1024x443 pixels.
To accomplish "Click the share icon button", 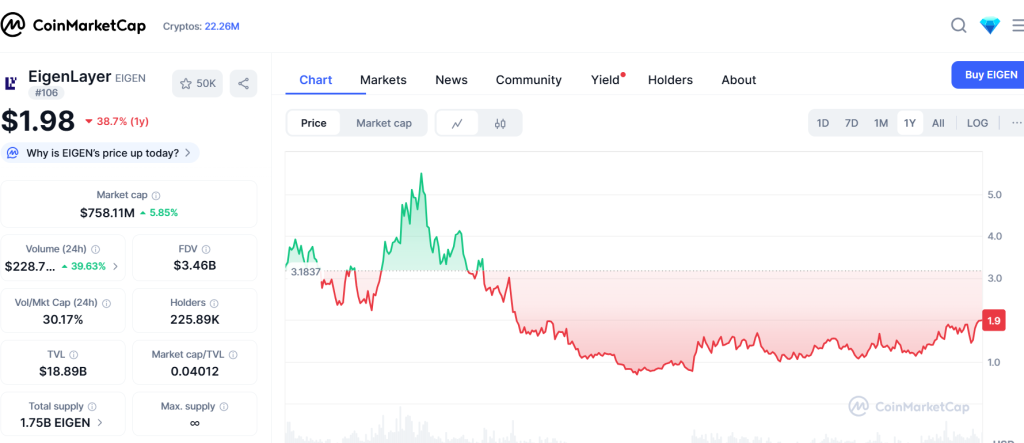I will 243,83.
